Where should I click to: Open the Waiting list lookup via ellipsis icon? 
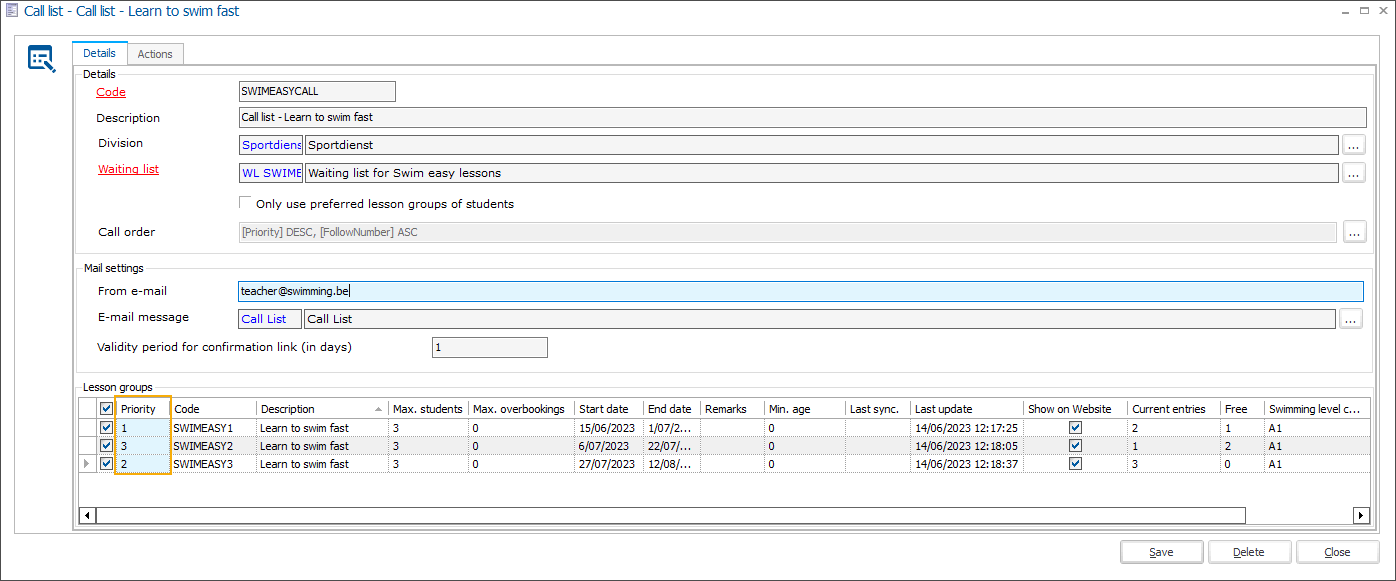1354,173
